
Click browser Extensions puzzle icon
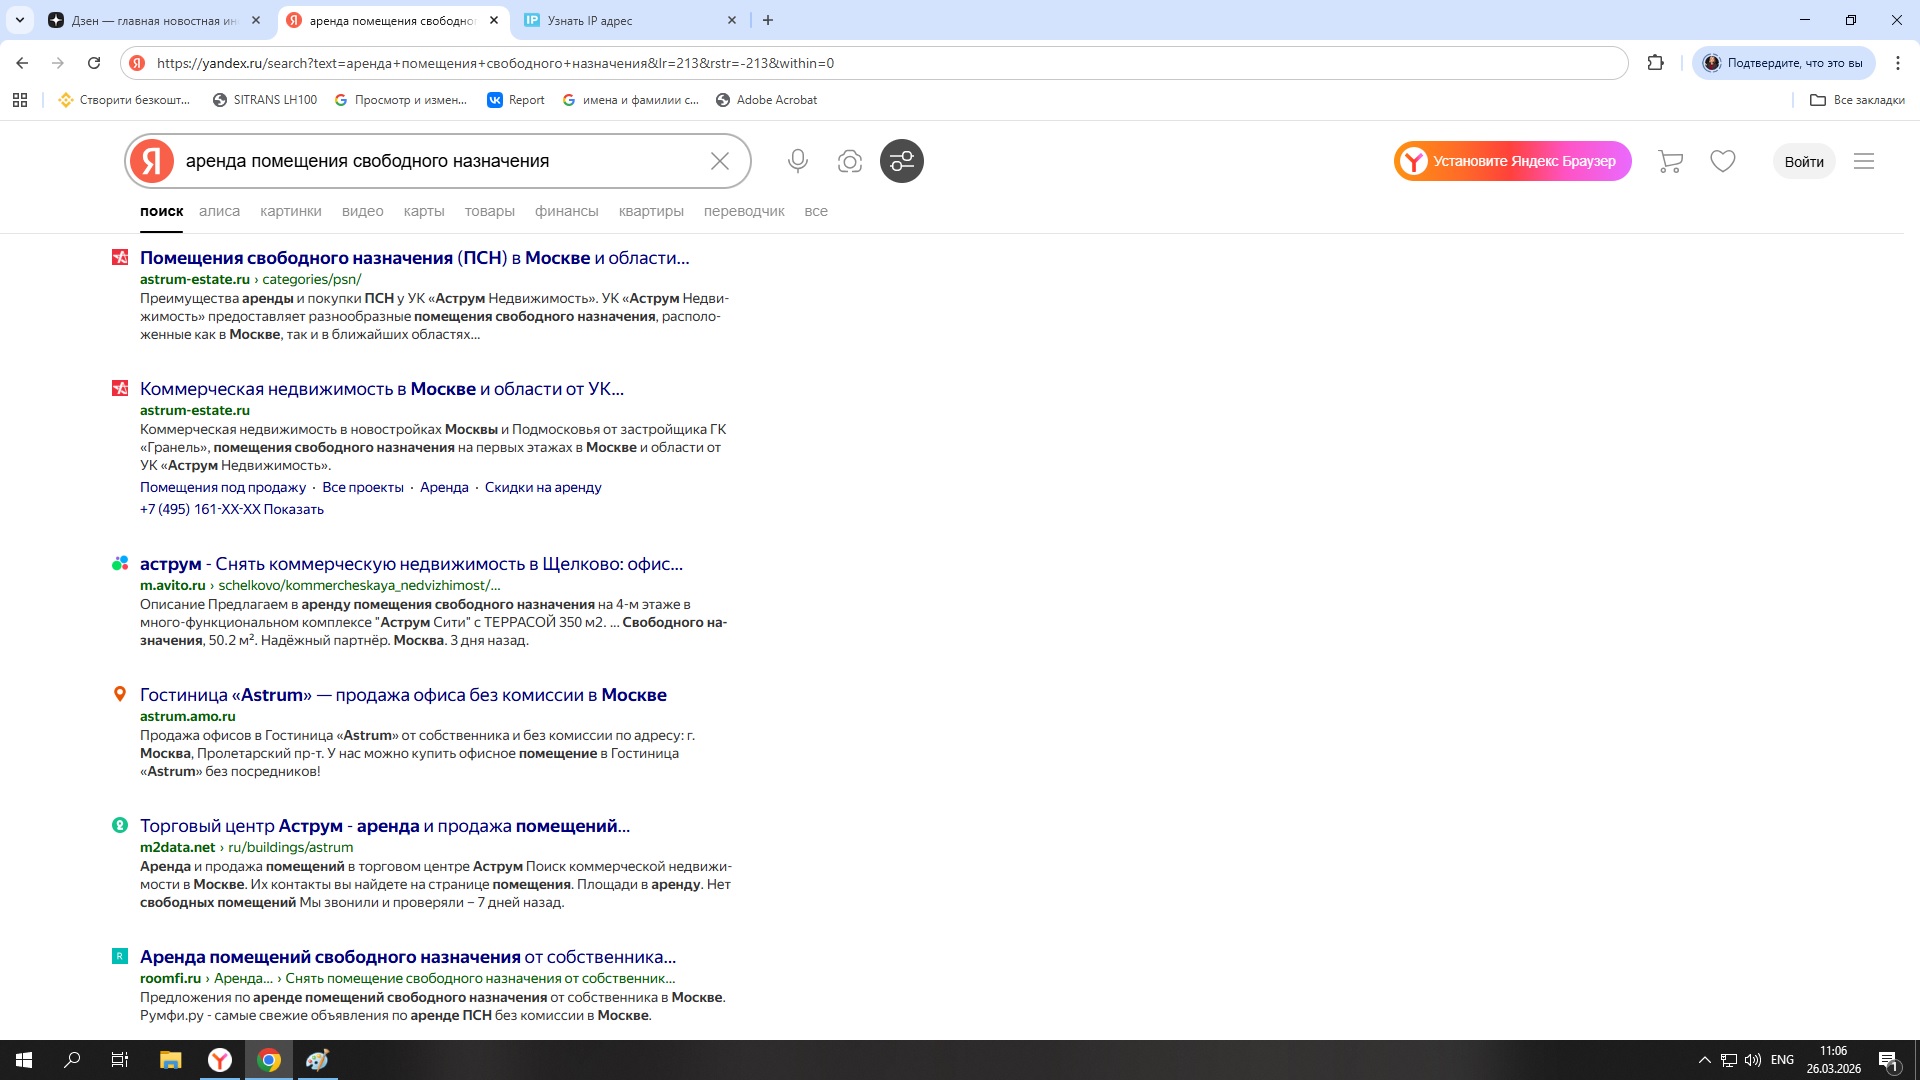point(1655,63)
